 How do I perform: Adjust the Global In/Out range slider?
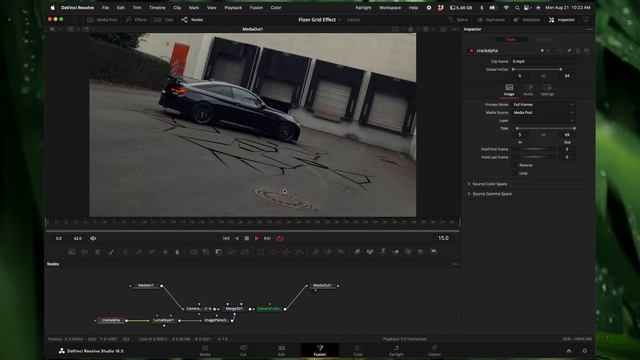(x=537, y=69)
